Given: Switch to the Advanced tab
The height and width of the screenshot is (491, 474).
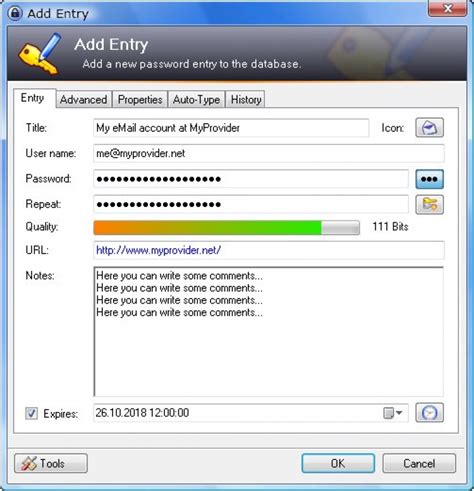Looking at the screenshot, I should (x=84, y=99).
